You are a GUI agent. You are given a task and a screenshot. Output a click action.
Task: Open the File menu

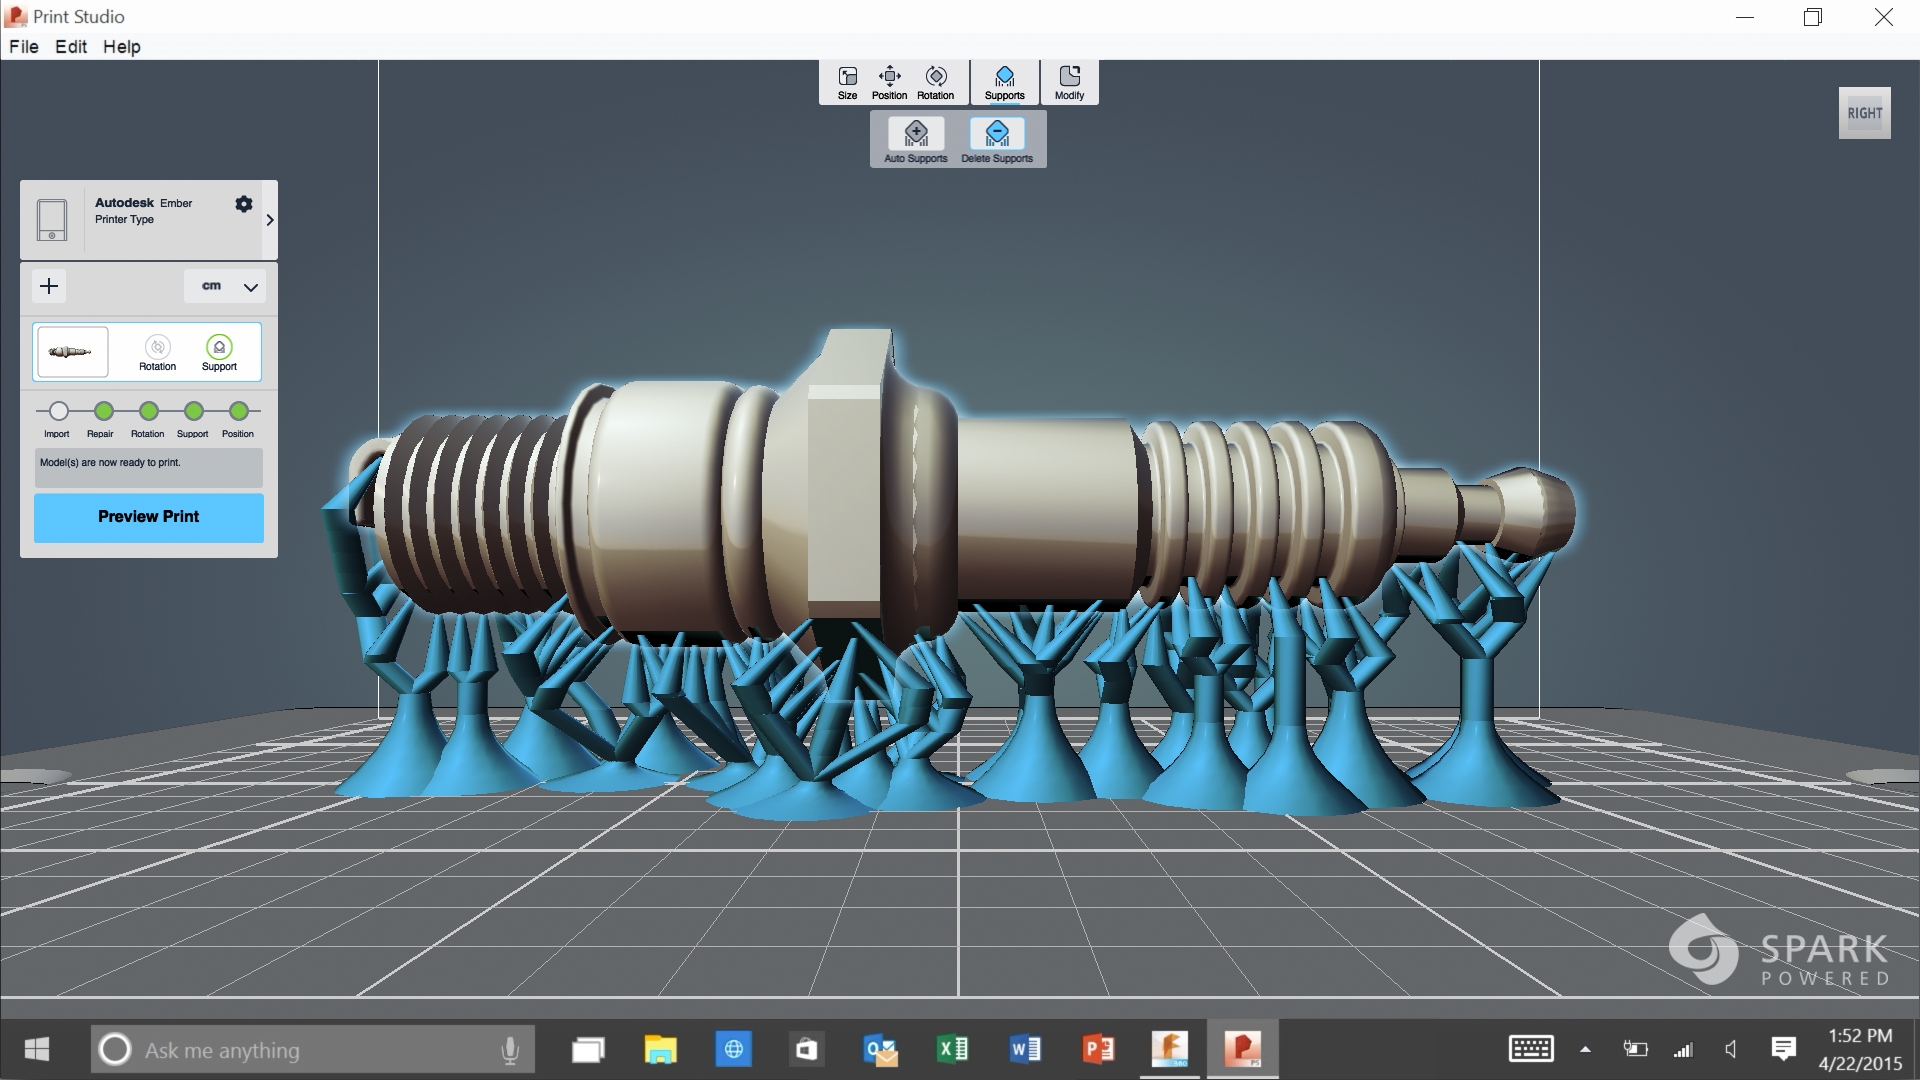click(24, 47)
